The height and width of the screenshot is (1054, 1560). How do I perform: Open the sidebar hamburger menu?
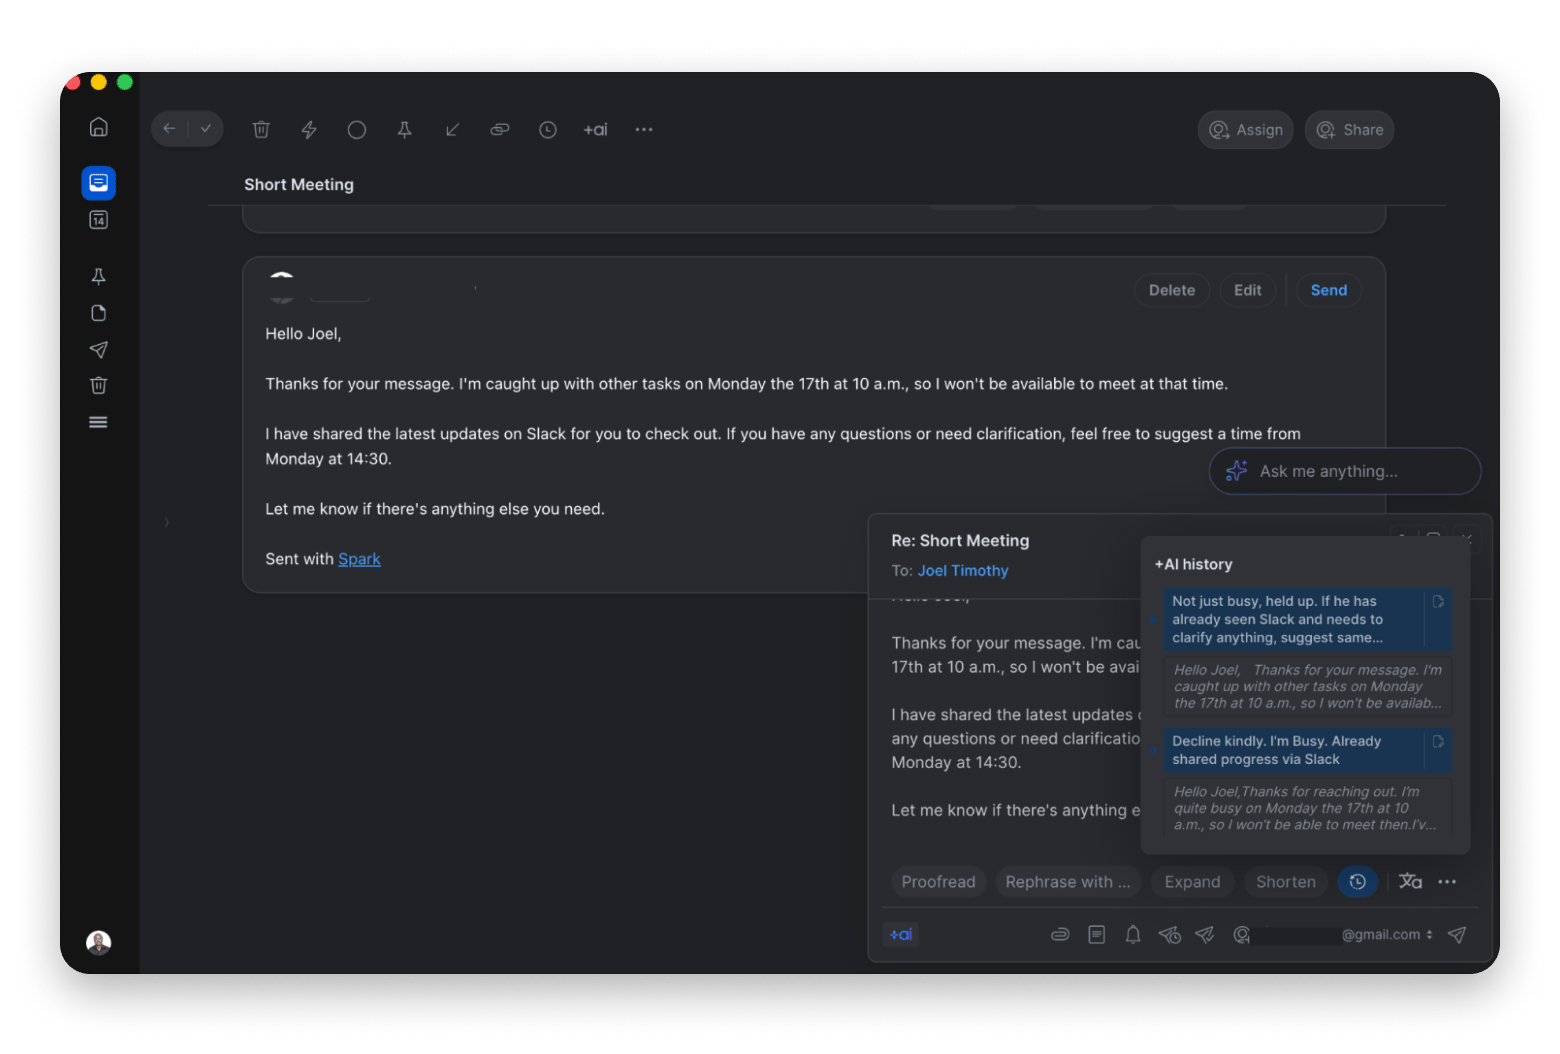(x=98, y=422)
